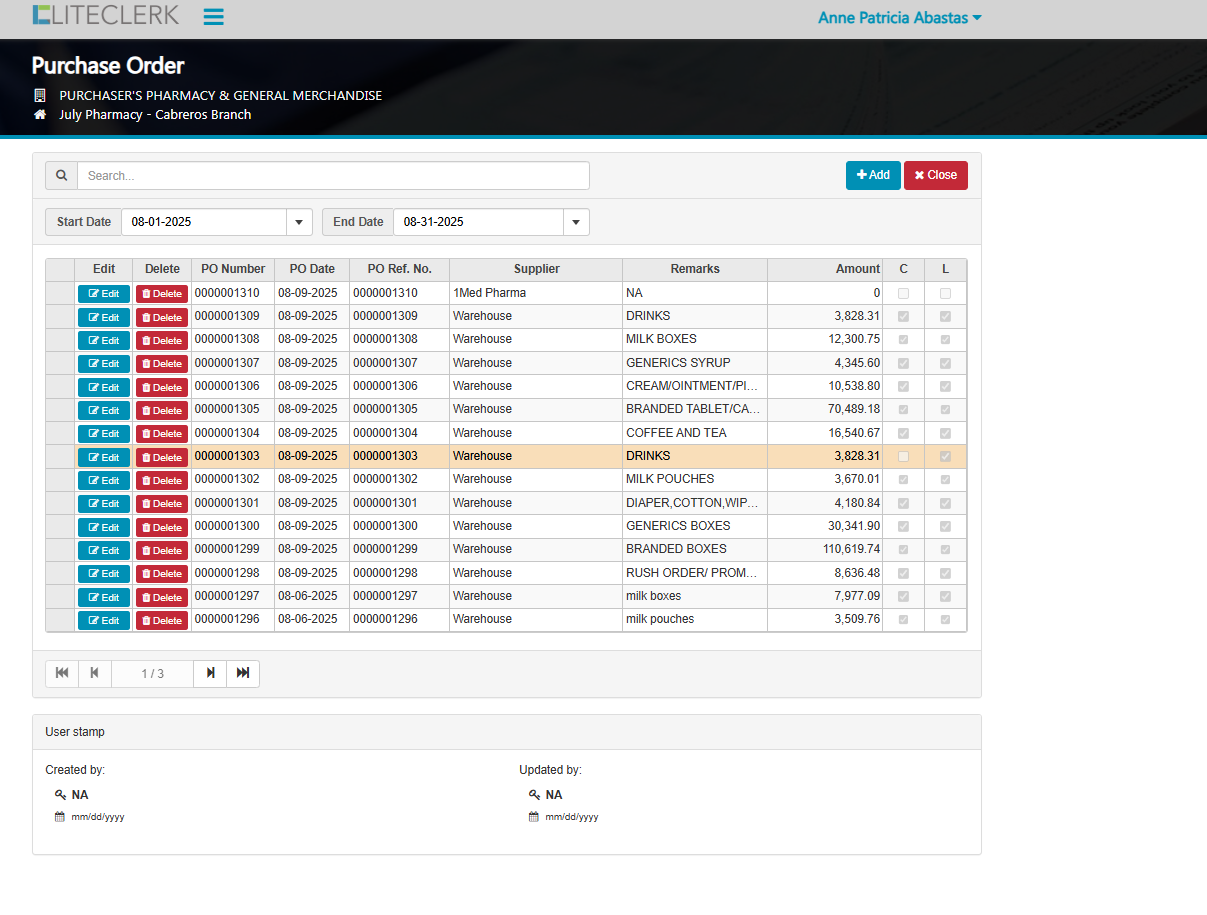Go to the first page of results
Viewport: 1207px width, 915px height.
coord(62,673)
